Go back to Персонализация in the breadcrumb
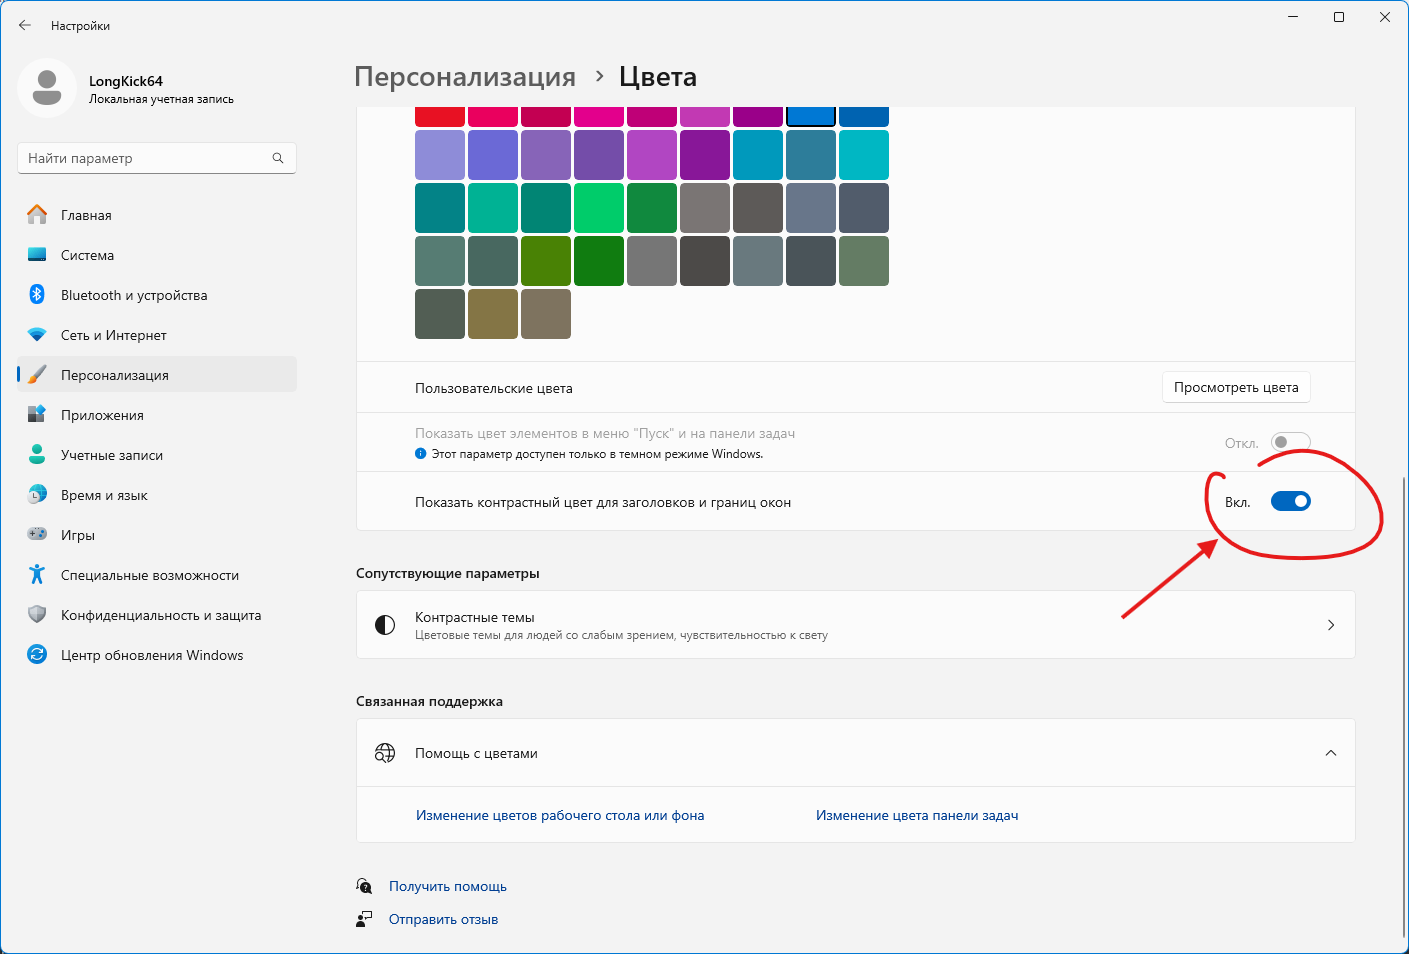This screenshot has height=954, width=1409. [x=465, y=77]
